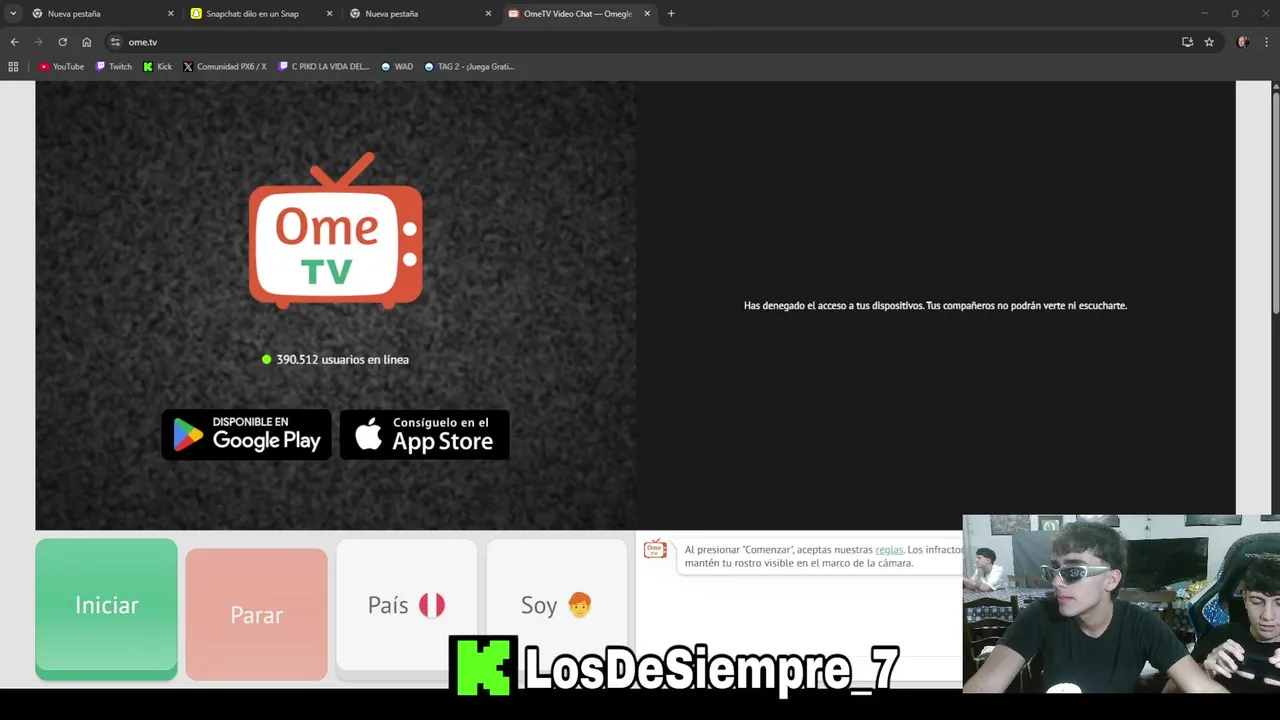Open the Chrome three-dot menu

click(1267, 42)
